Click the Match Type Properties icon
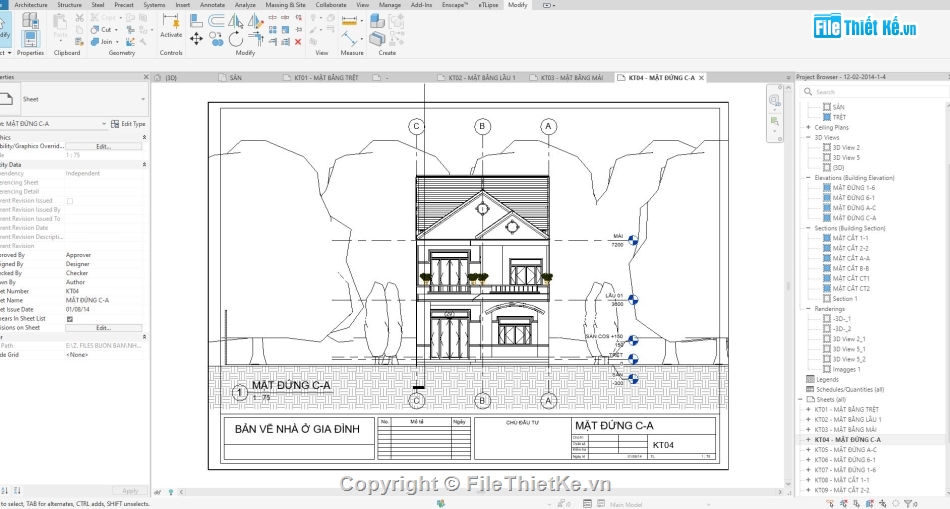This screenshot has height=509, width=950. (x=79, y=42)
